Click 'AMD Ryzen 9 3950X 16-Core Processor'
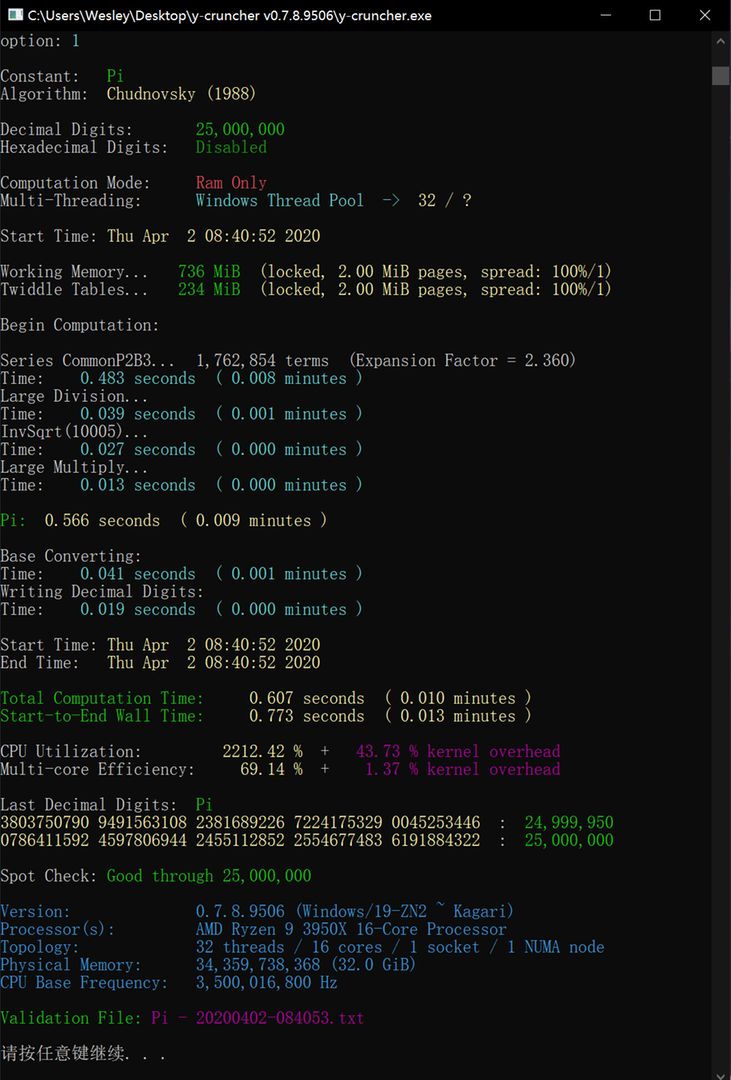 351,929
